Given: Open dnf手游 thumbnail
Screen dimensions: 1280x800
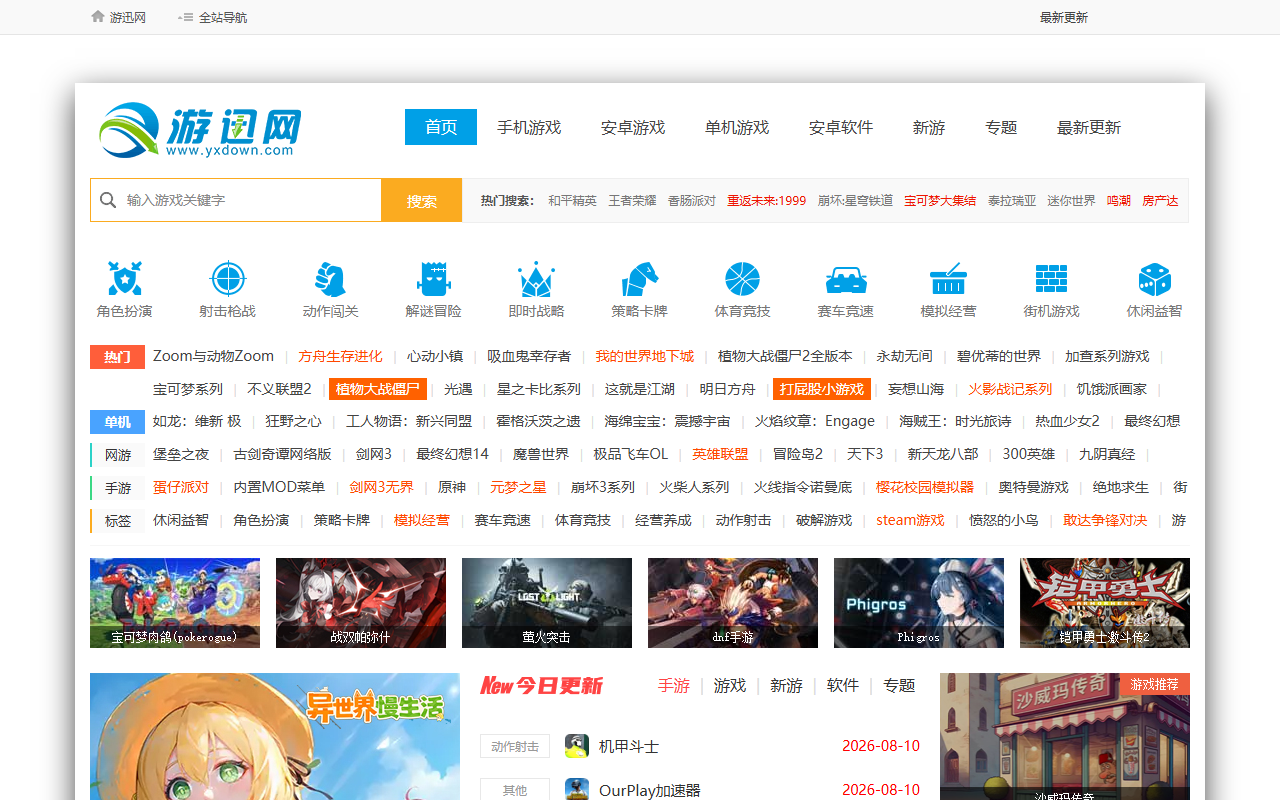Looking at the screenshot, I should click(x=733, y=603).
